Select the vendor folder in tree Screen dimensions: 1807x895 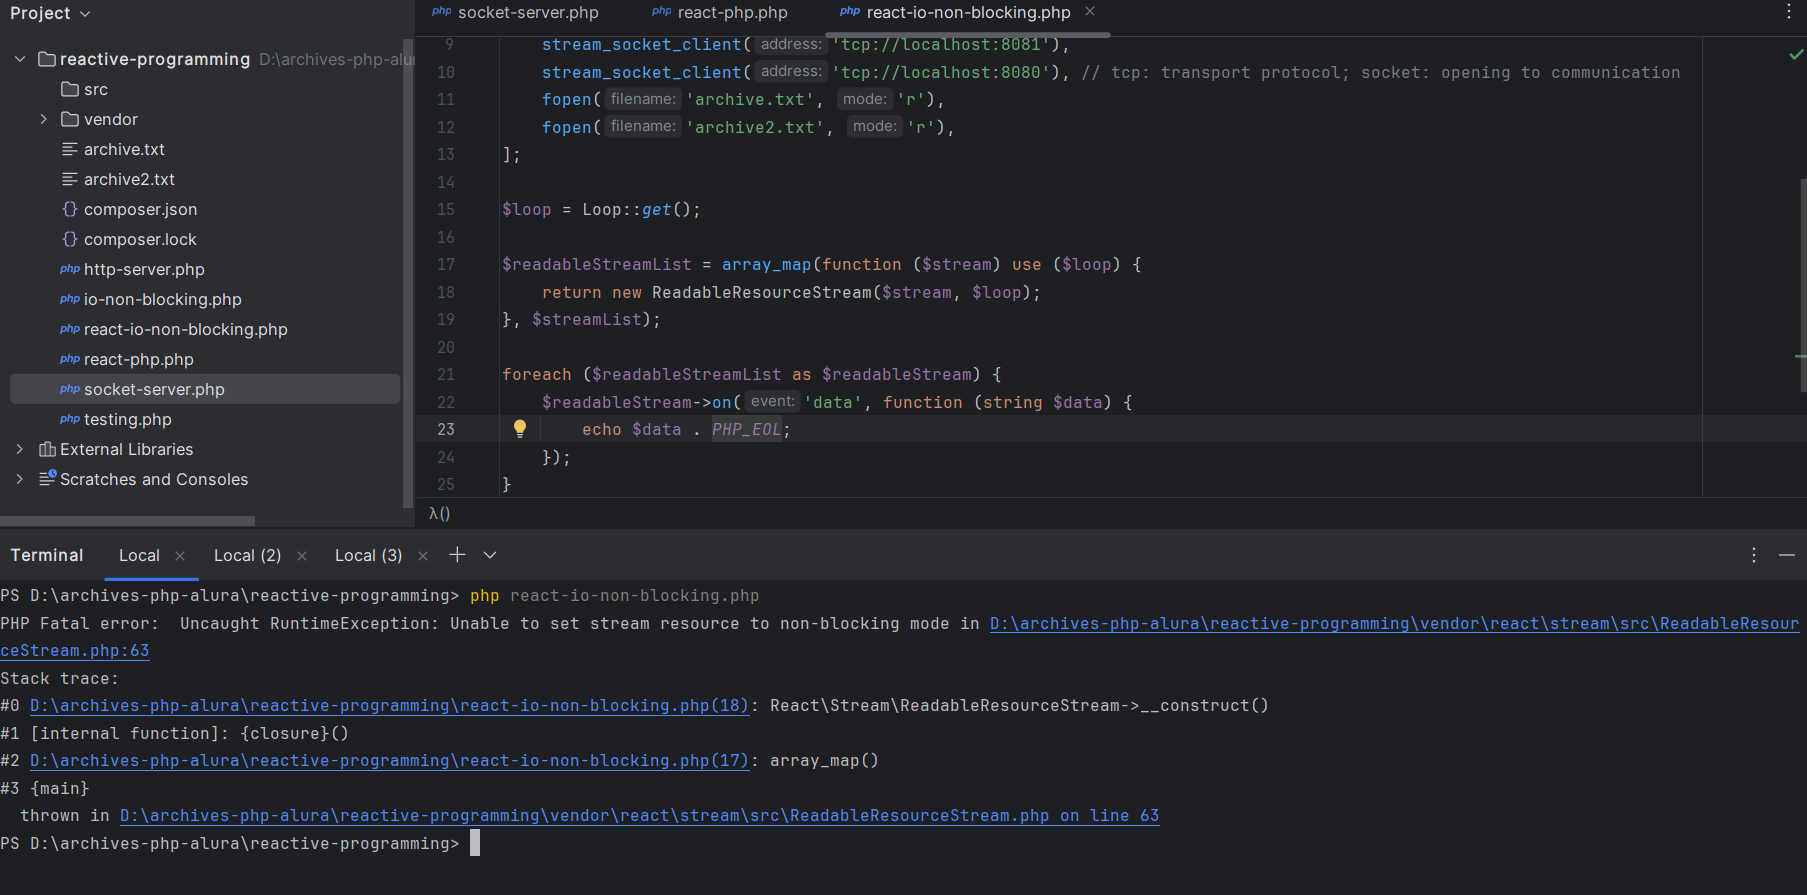[111, 119]
